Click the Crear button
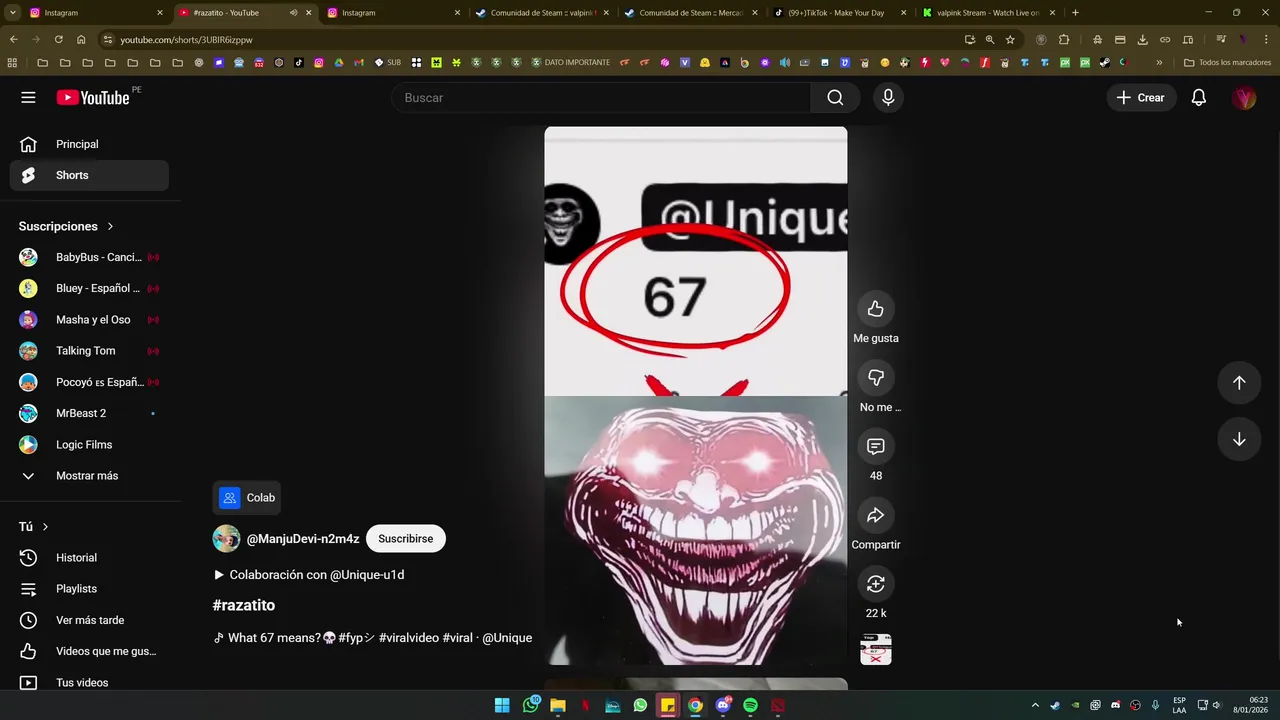The height and width of the screenshot is (720, 1280). click(1140, 97)
